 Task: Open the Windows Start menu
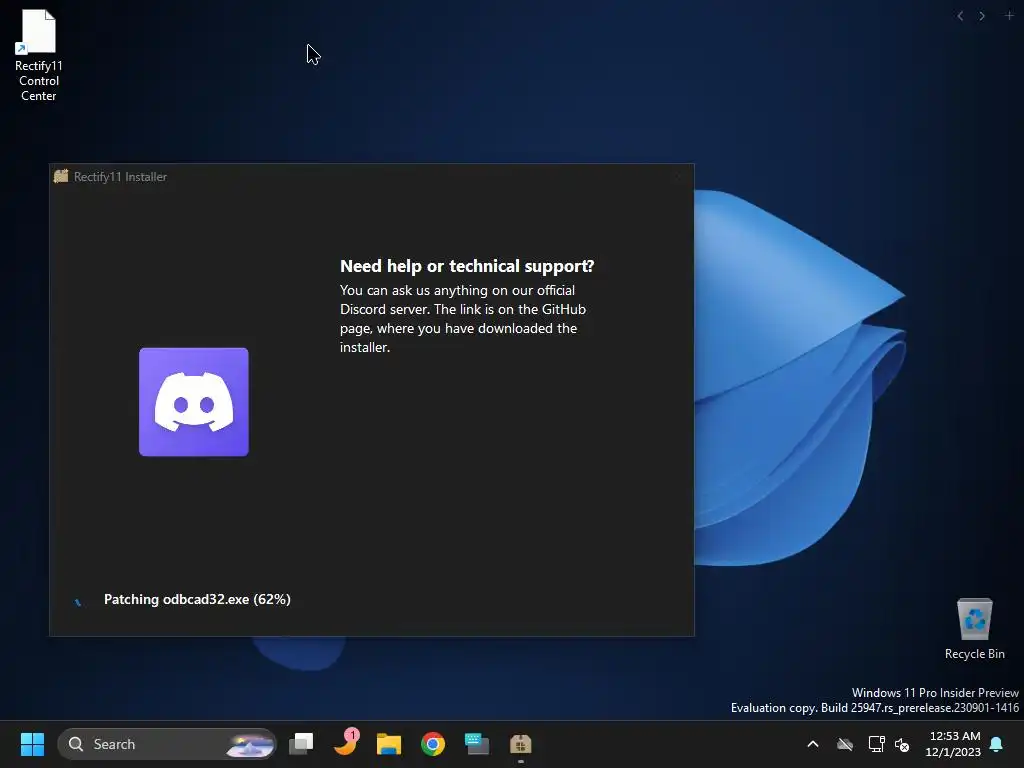point(32,744)
